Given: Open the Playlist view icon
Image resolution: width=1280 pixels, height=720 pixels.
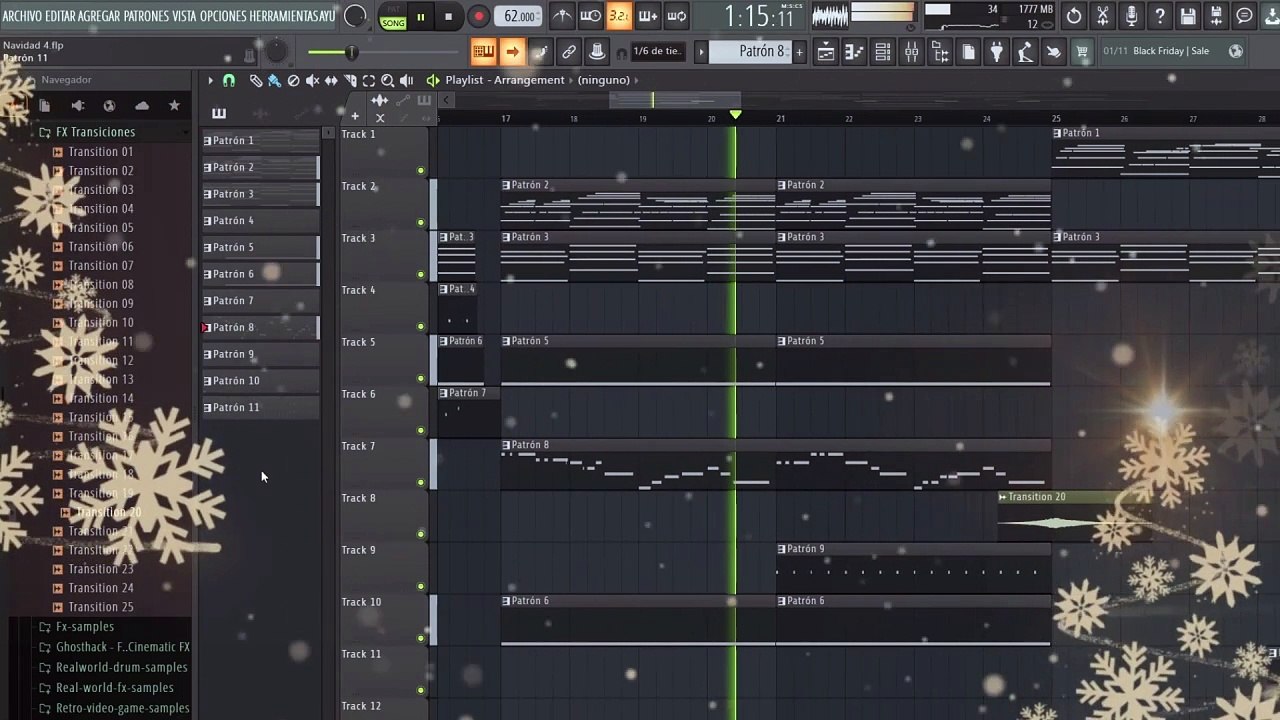Looking at the screenshot, I should [826, 52].
